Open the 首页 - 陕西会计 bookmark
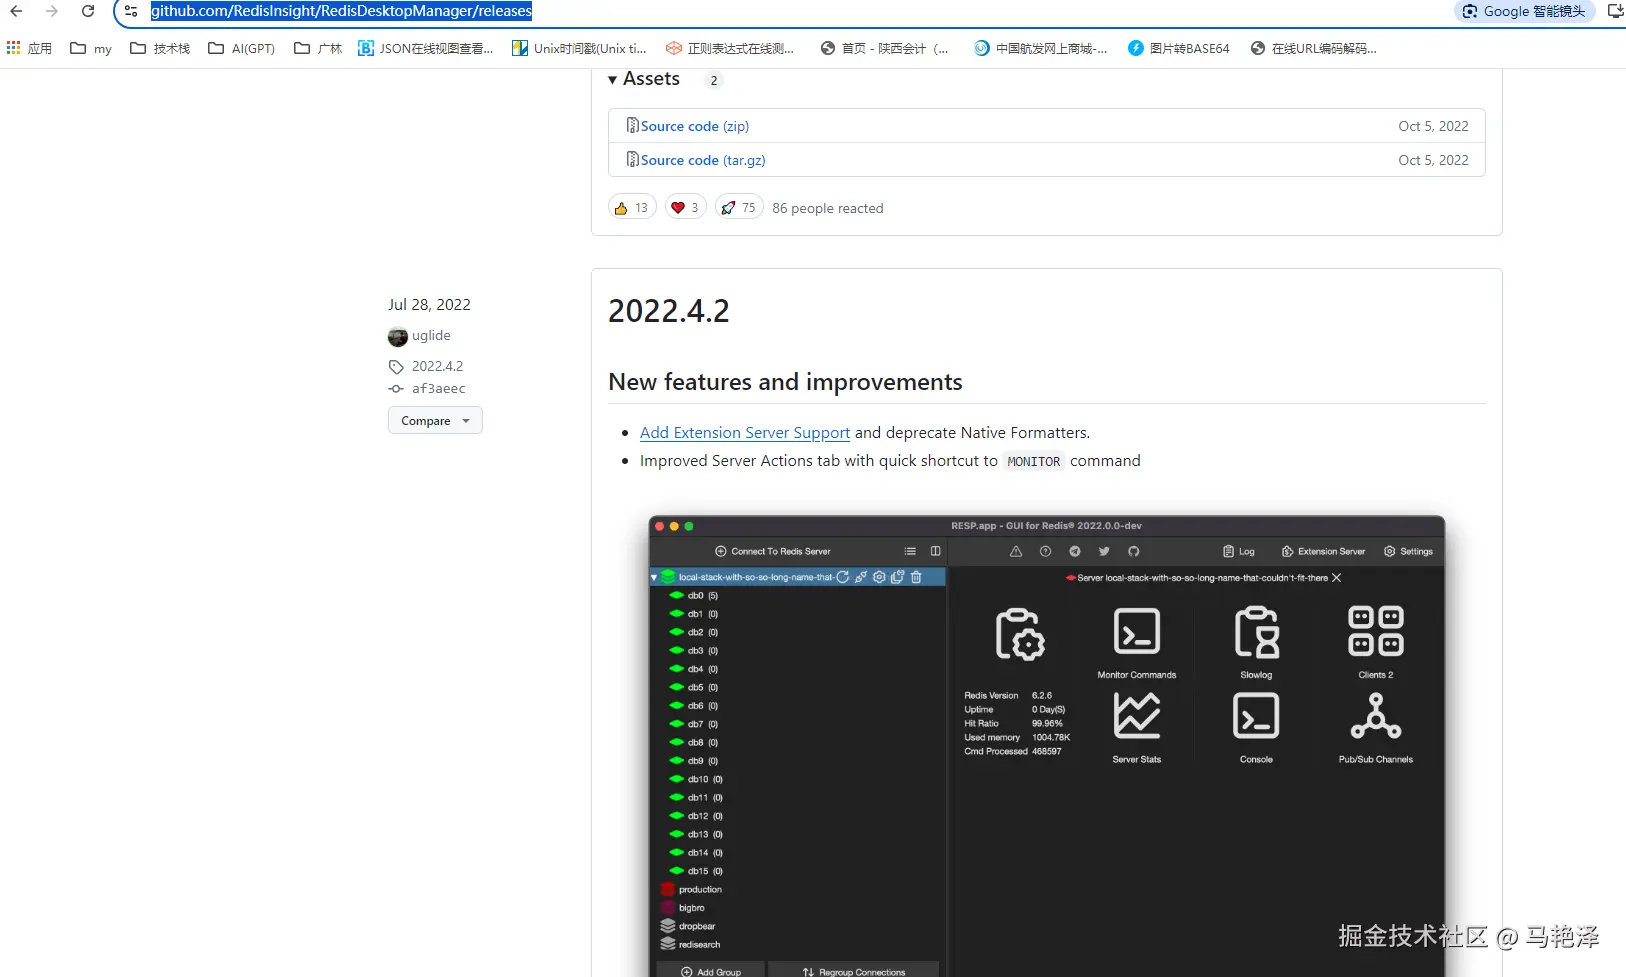The height and width of the screenshot is (977, 1626). (884, 48)
